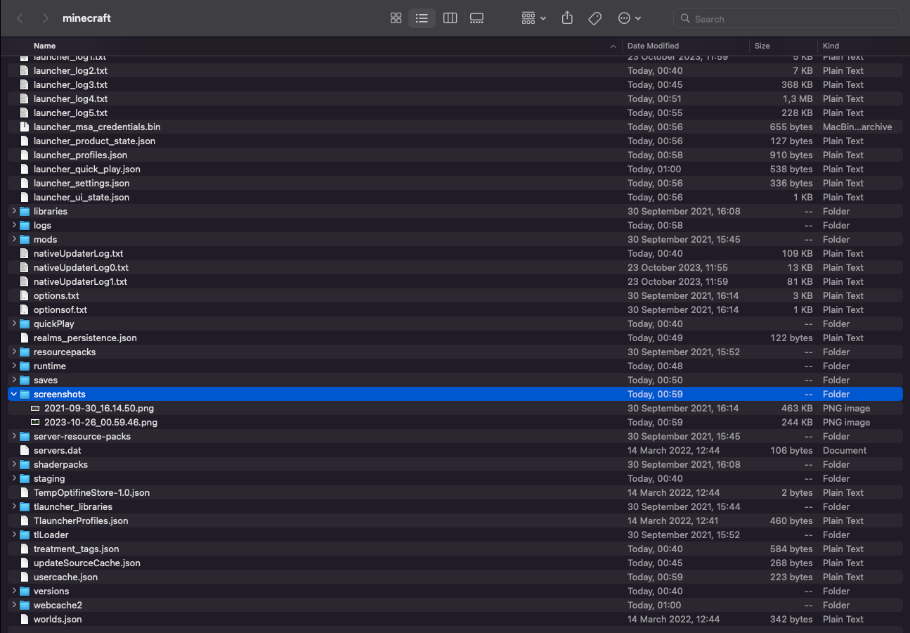Switch to column view

click(450, 19)
